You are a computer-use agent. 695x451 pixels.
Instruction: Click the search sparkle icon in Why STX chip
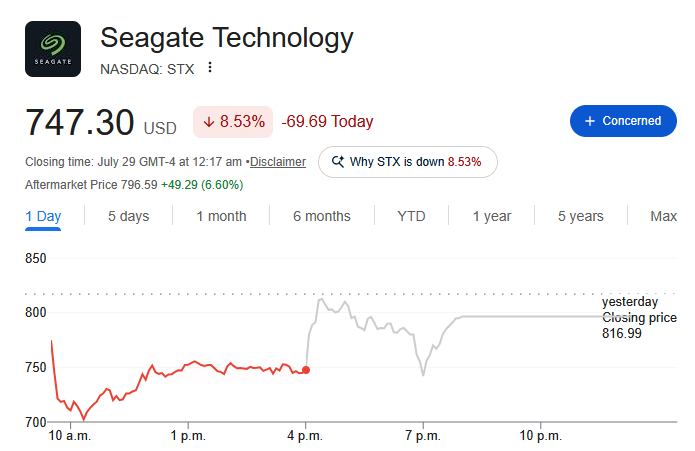pos(338,162)
